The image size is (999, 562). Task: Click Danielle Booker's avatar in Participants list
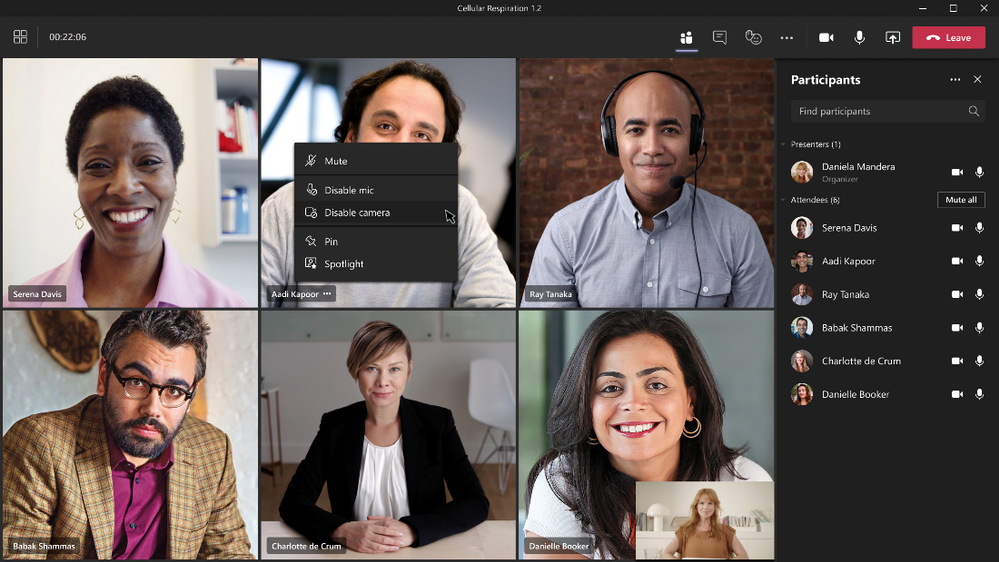pyautogui.click(x=801, y=394)
